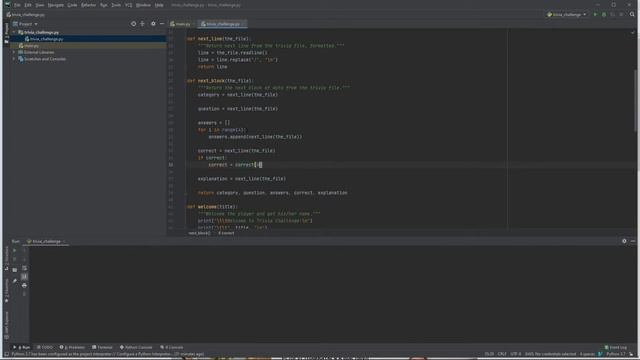Click the Stop icon in Run panel
640x360 pixels.
pyautogui.click(x=15, y=260)
